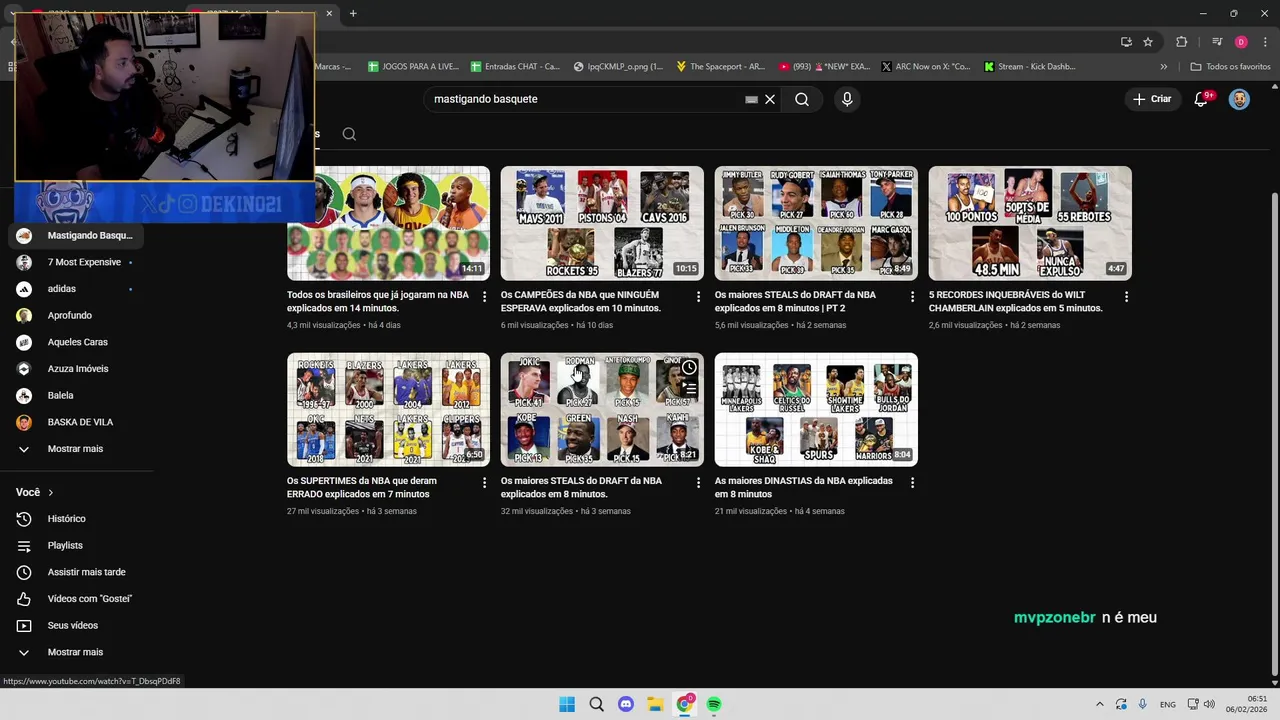The height and width of the screenshot is (720, 1280).
Task: Open the 'ARC Now on X' bookmark
Action: tap(925, 66)
